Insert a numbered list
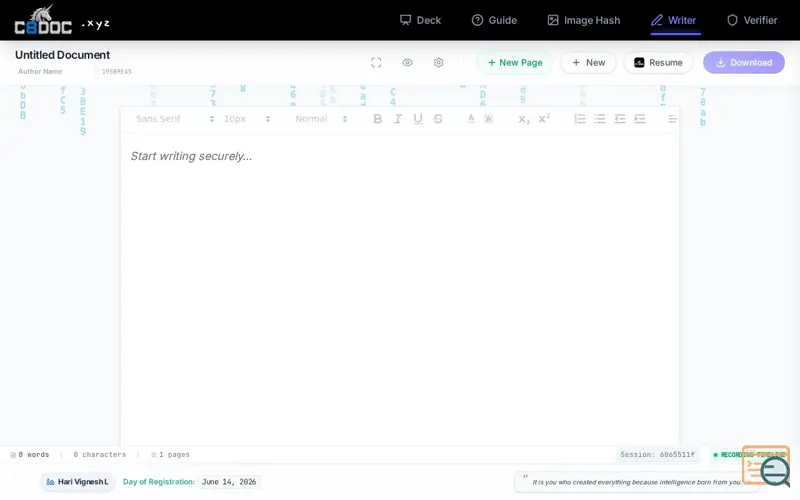 (x=580, y=119)
